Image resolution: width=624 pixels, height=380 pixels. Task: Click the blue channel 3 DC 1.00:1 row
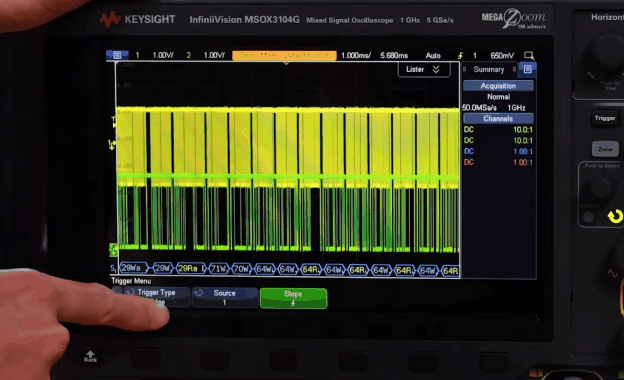pyautogui.click(x=498, y=151)
